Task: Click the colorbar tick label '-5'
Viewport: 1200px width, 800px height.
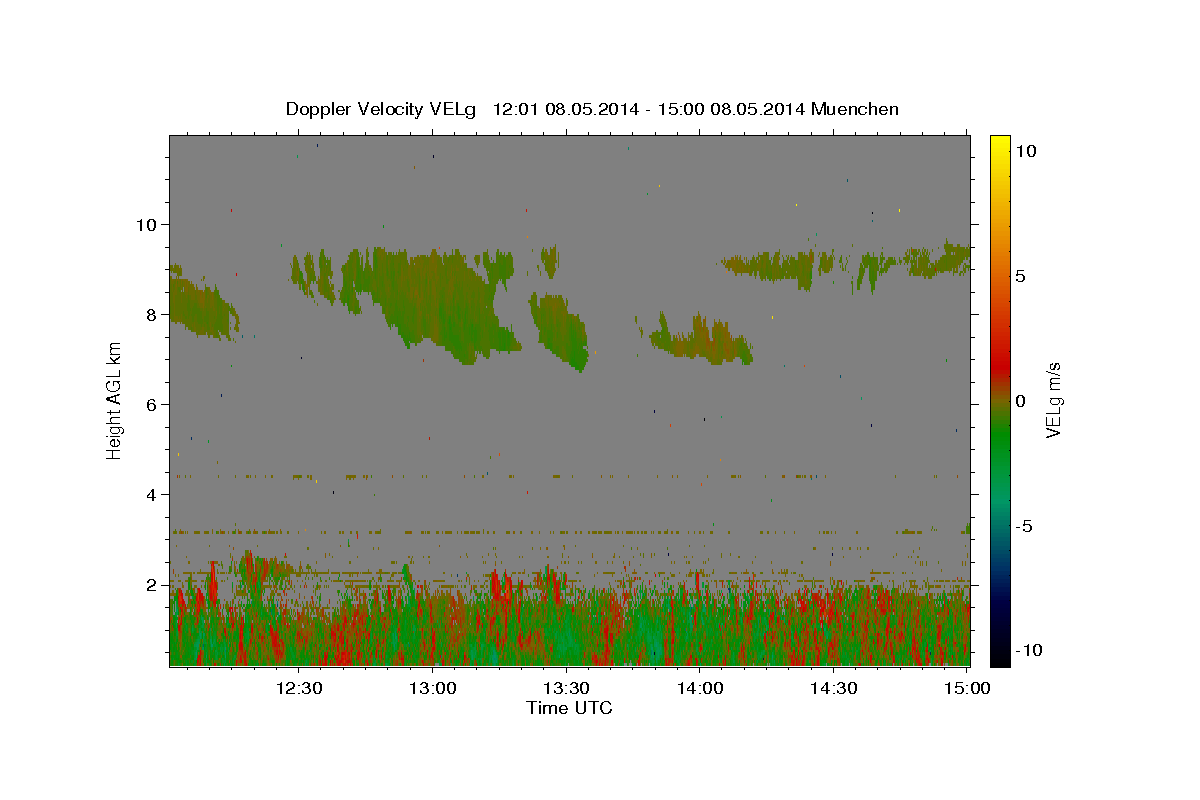Action: point(1026,526)
